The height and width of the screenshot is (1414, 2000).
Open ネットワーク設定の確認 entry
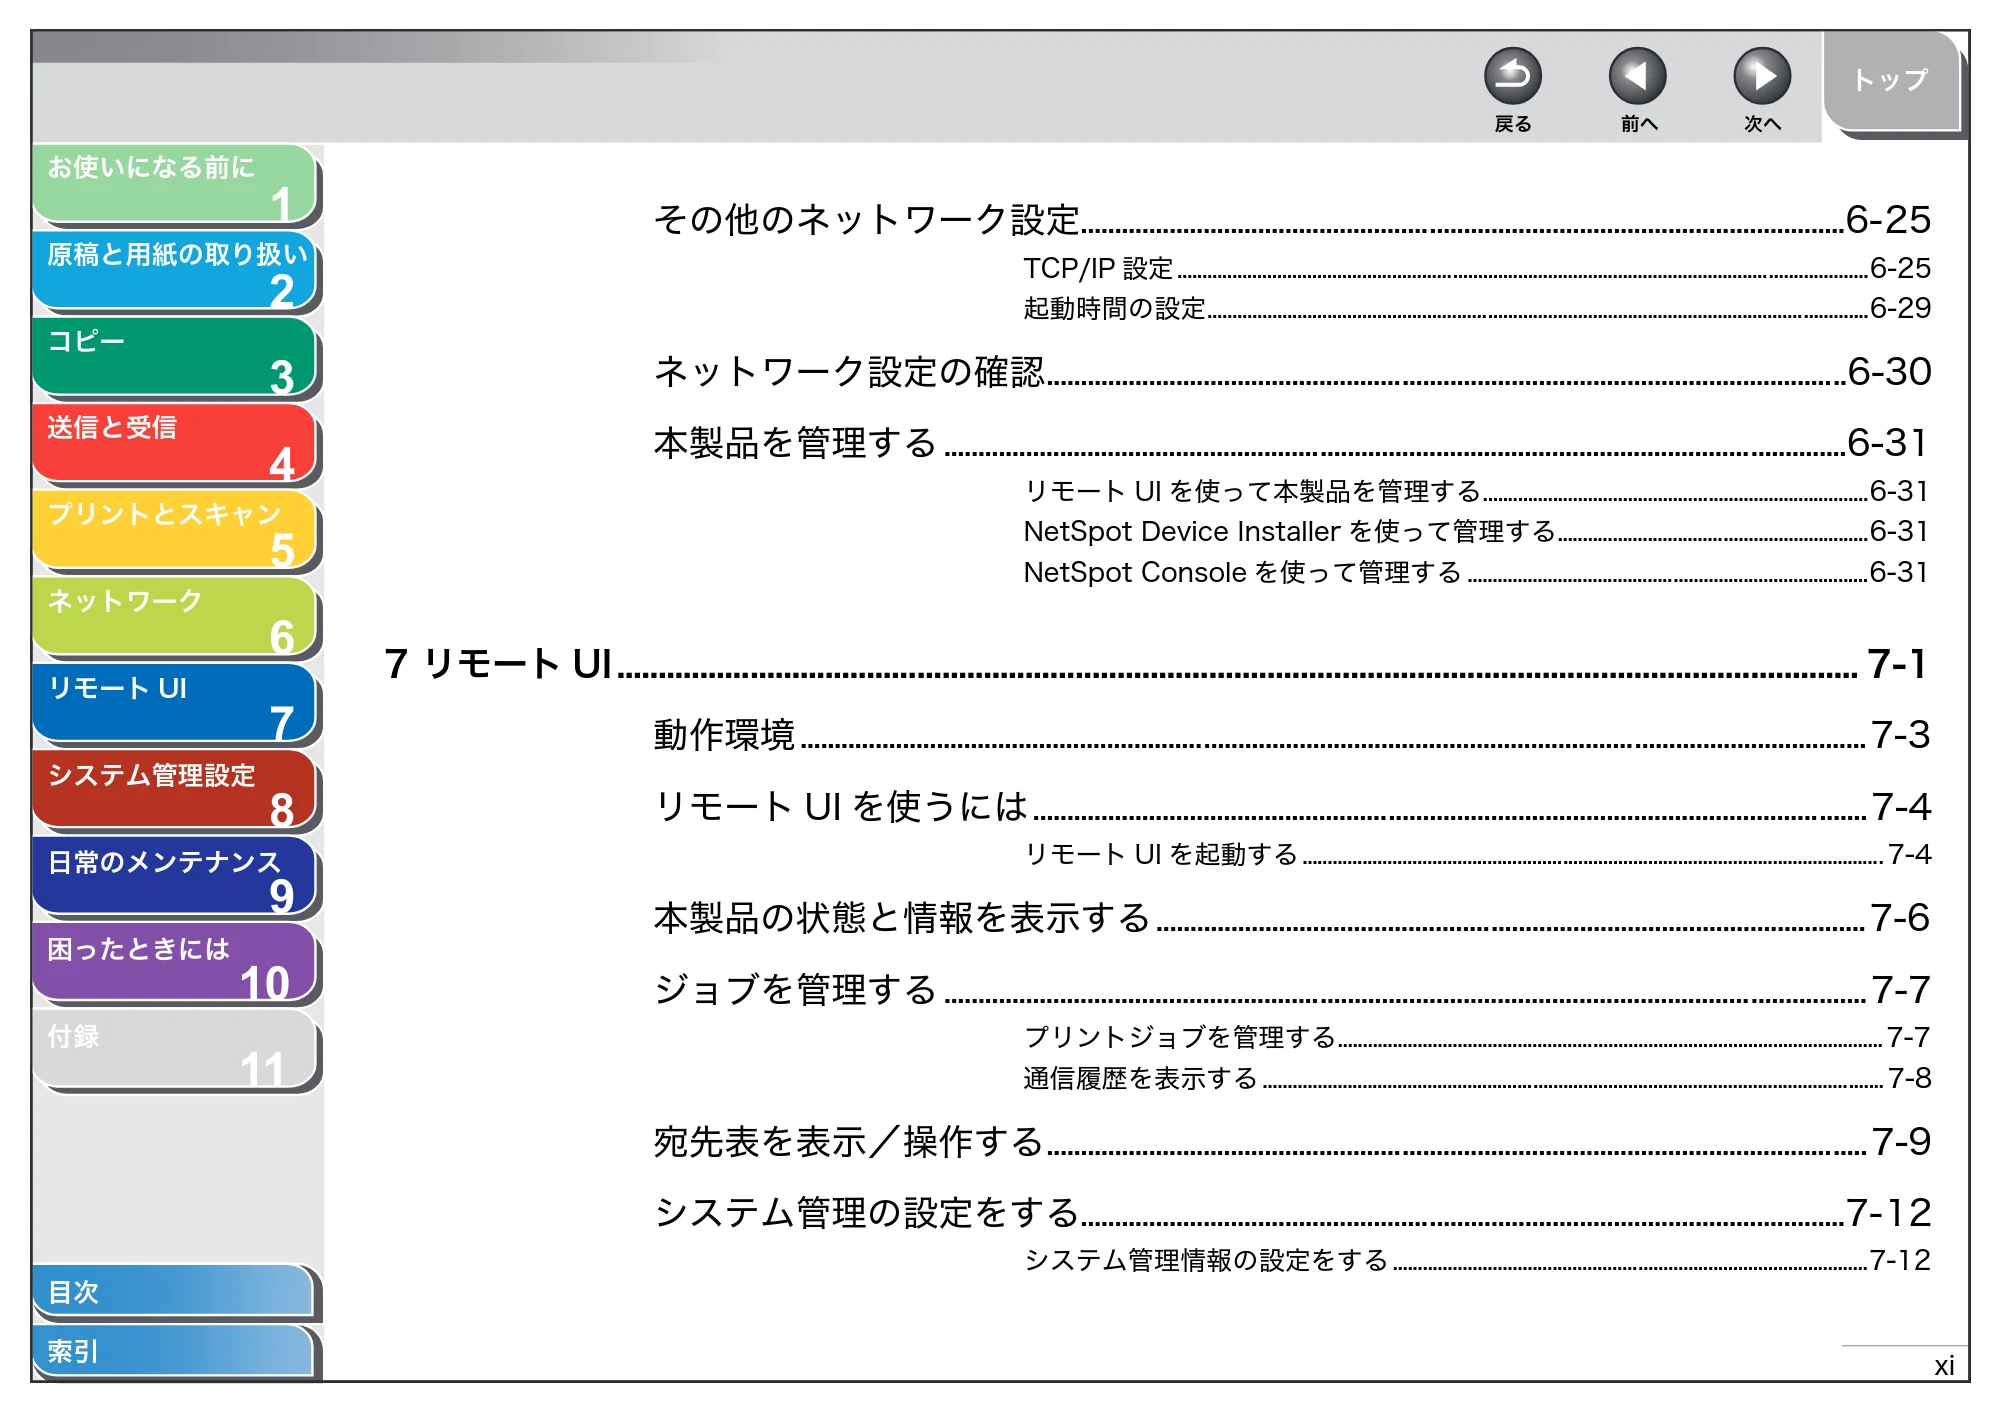(x=1291, y=371)
